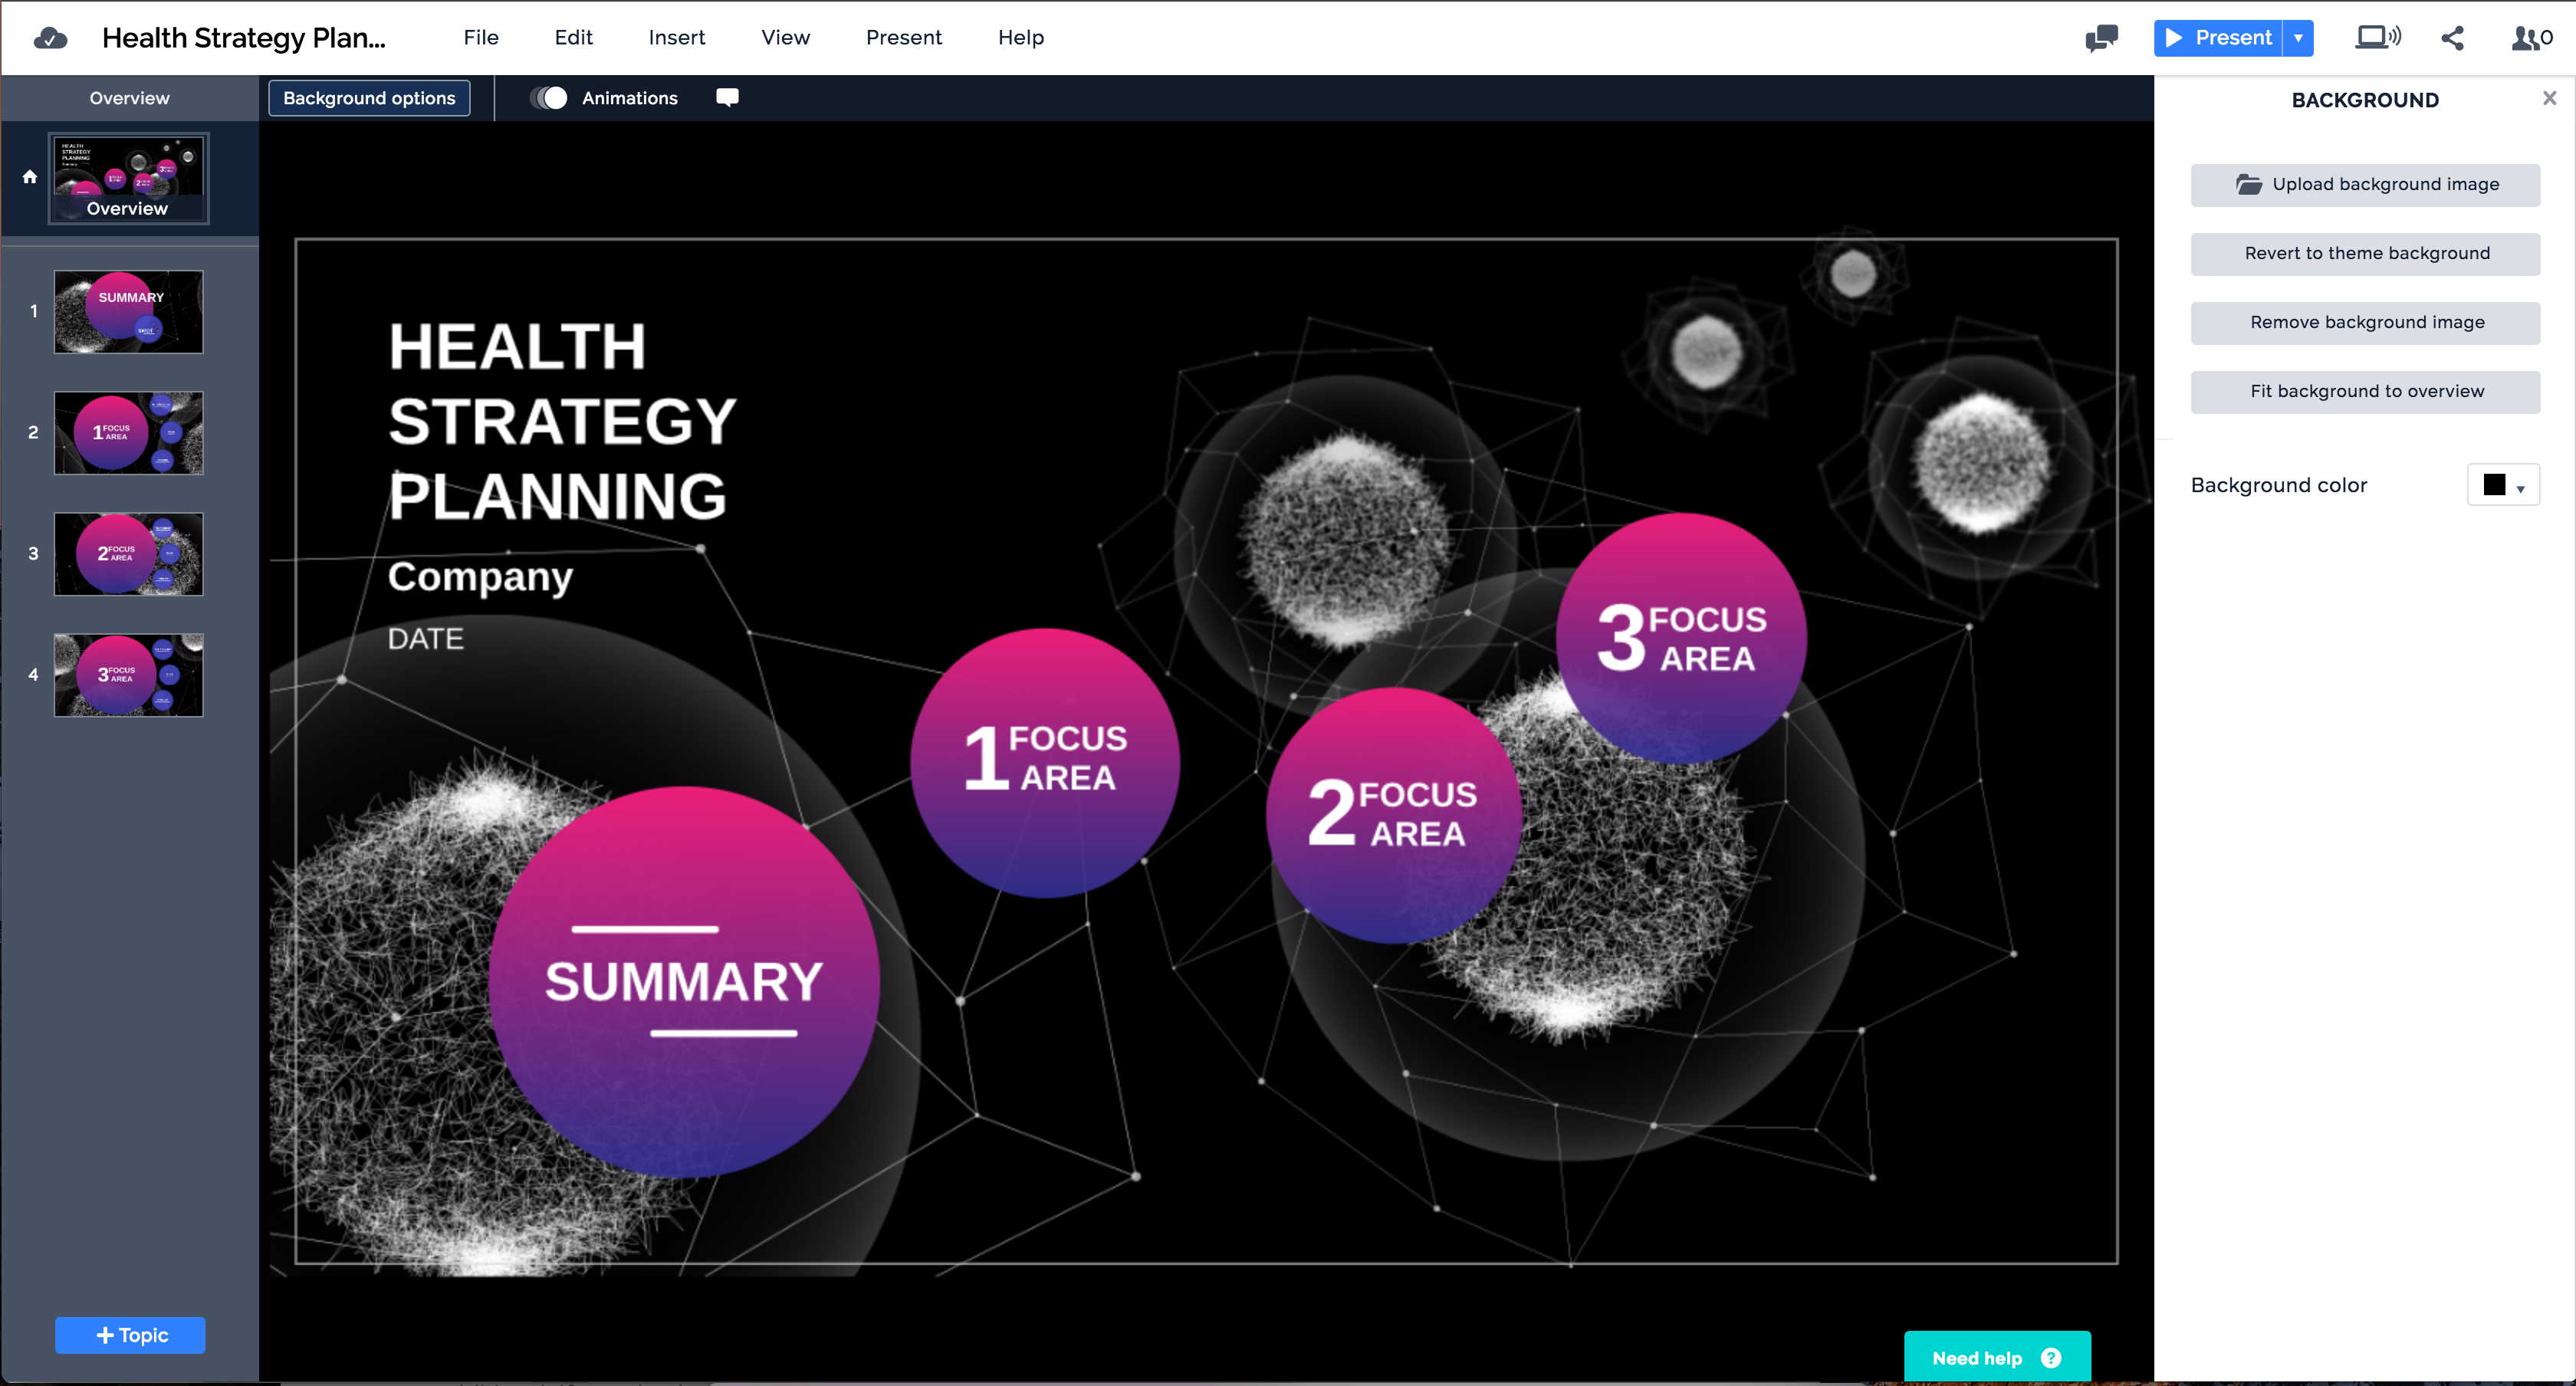This screenshot has height=1386, width=2576.
Task: Click the remote presenting screen icon
Action: (2377, 38)
